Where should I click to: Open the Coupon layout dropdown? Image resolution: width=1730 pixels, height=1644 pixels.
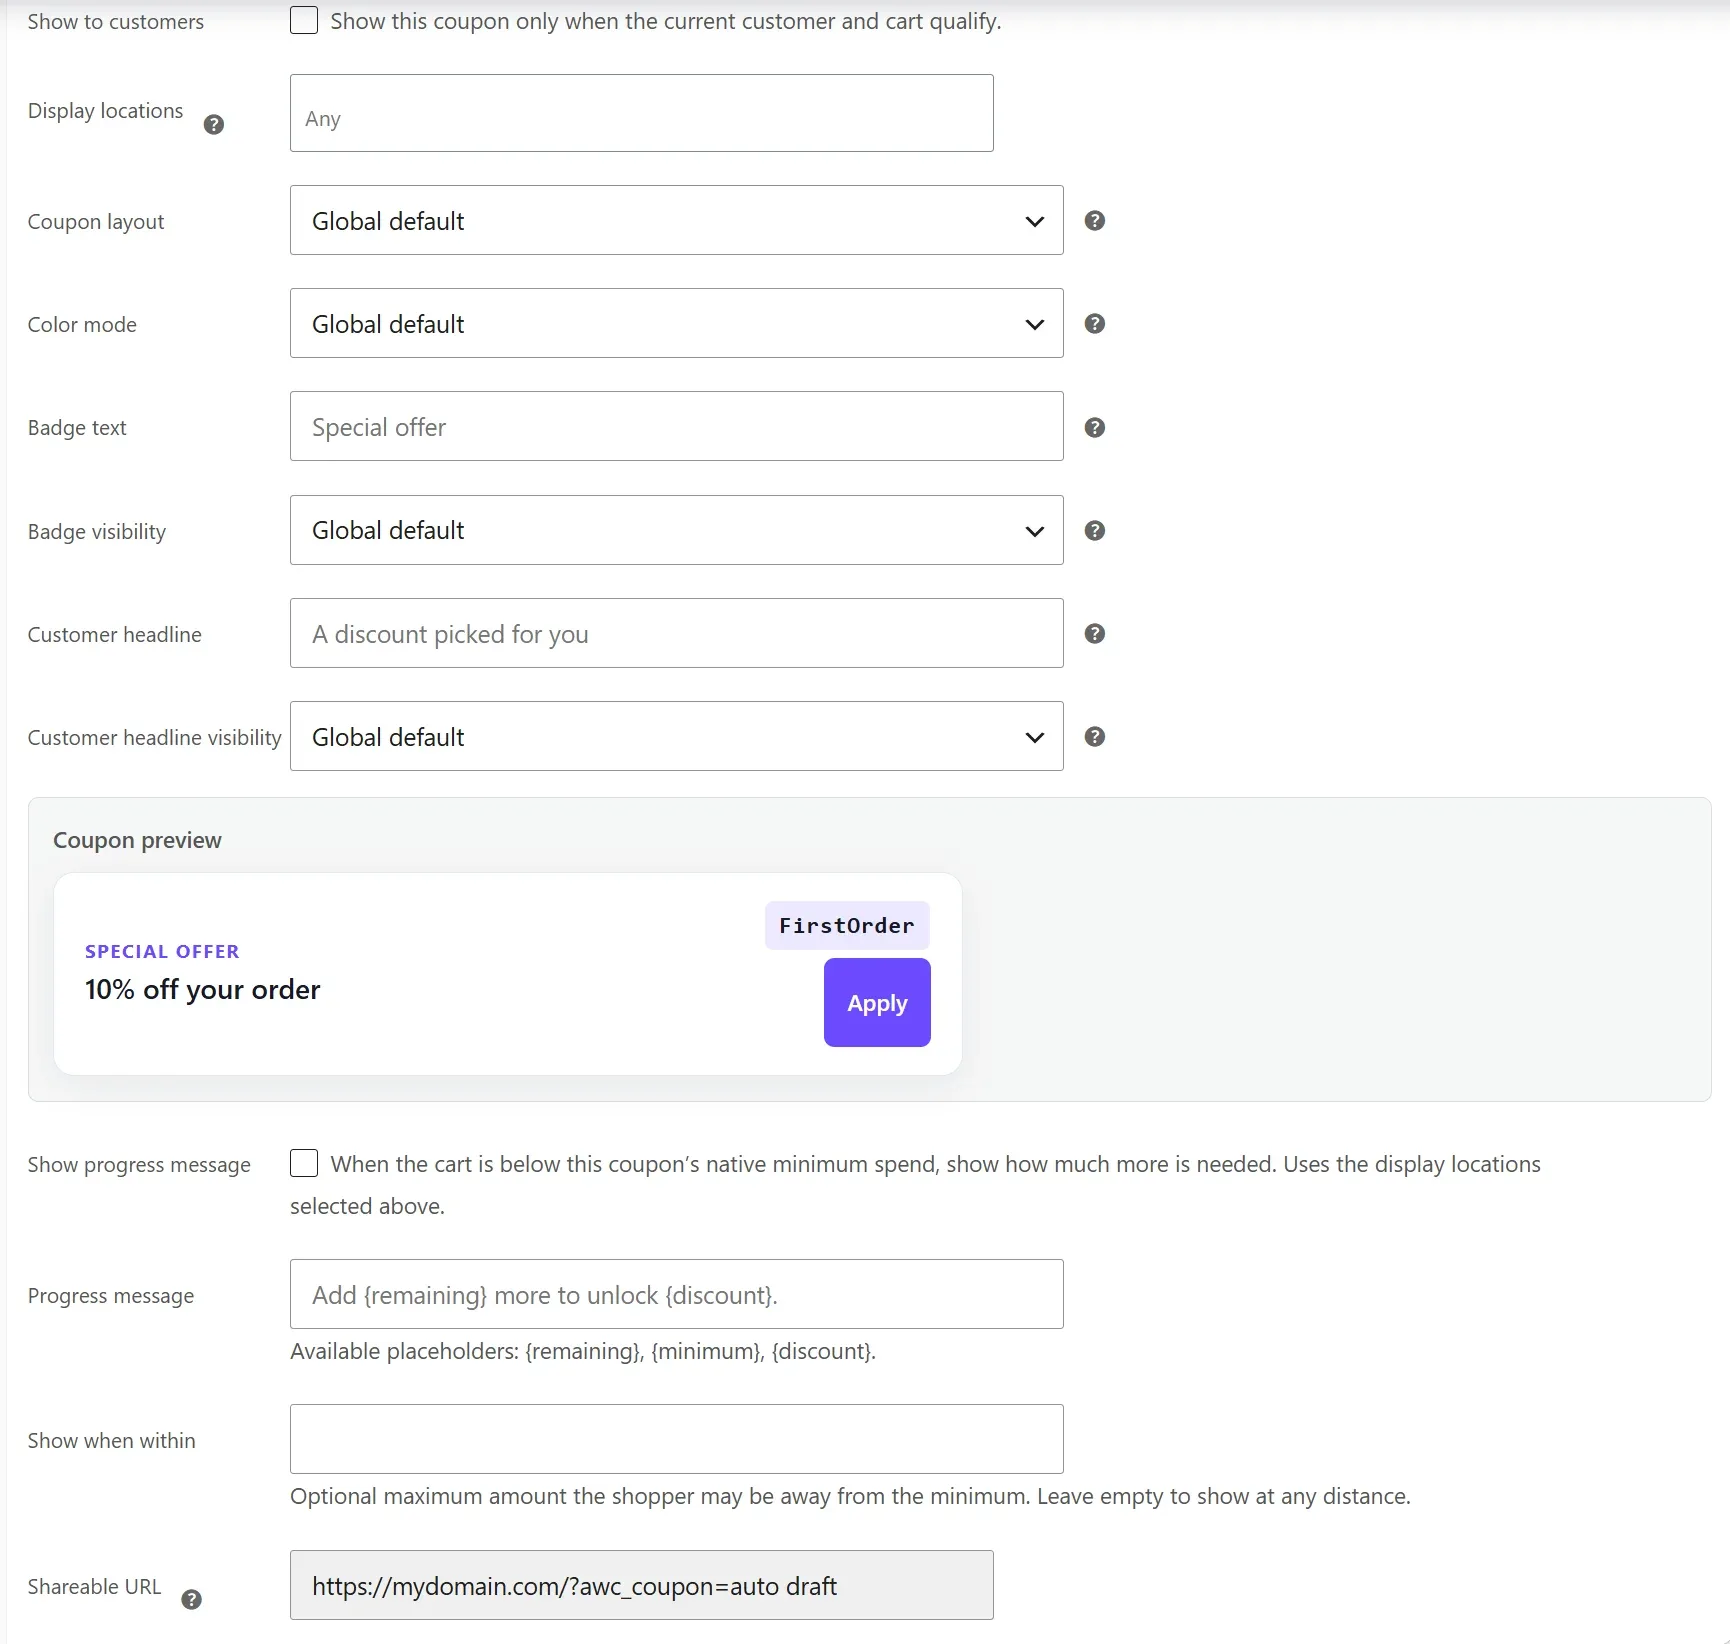[677, 220]
